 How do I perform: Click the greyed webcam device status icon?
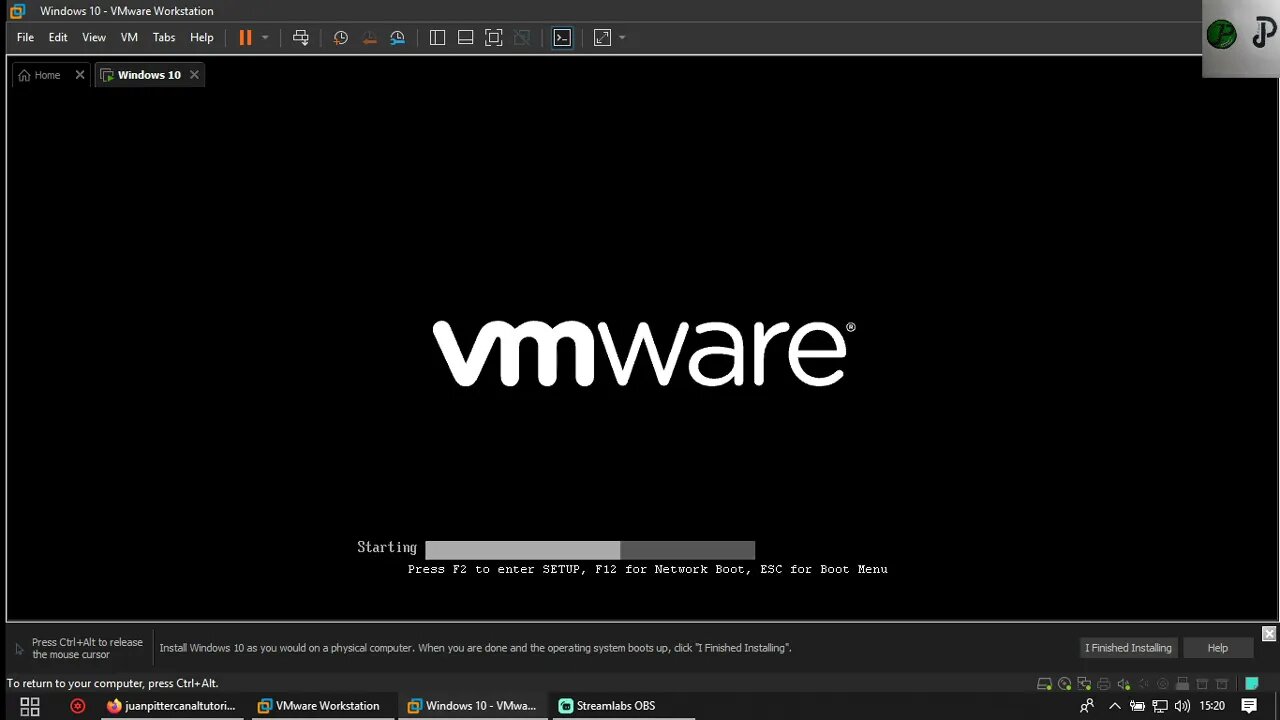tap(1162, 684)
